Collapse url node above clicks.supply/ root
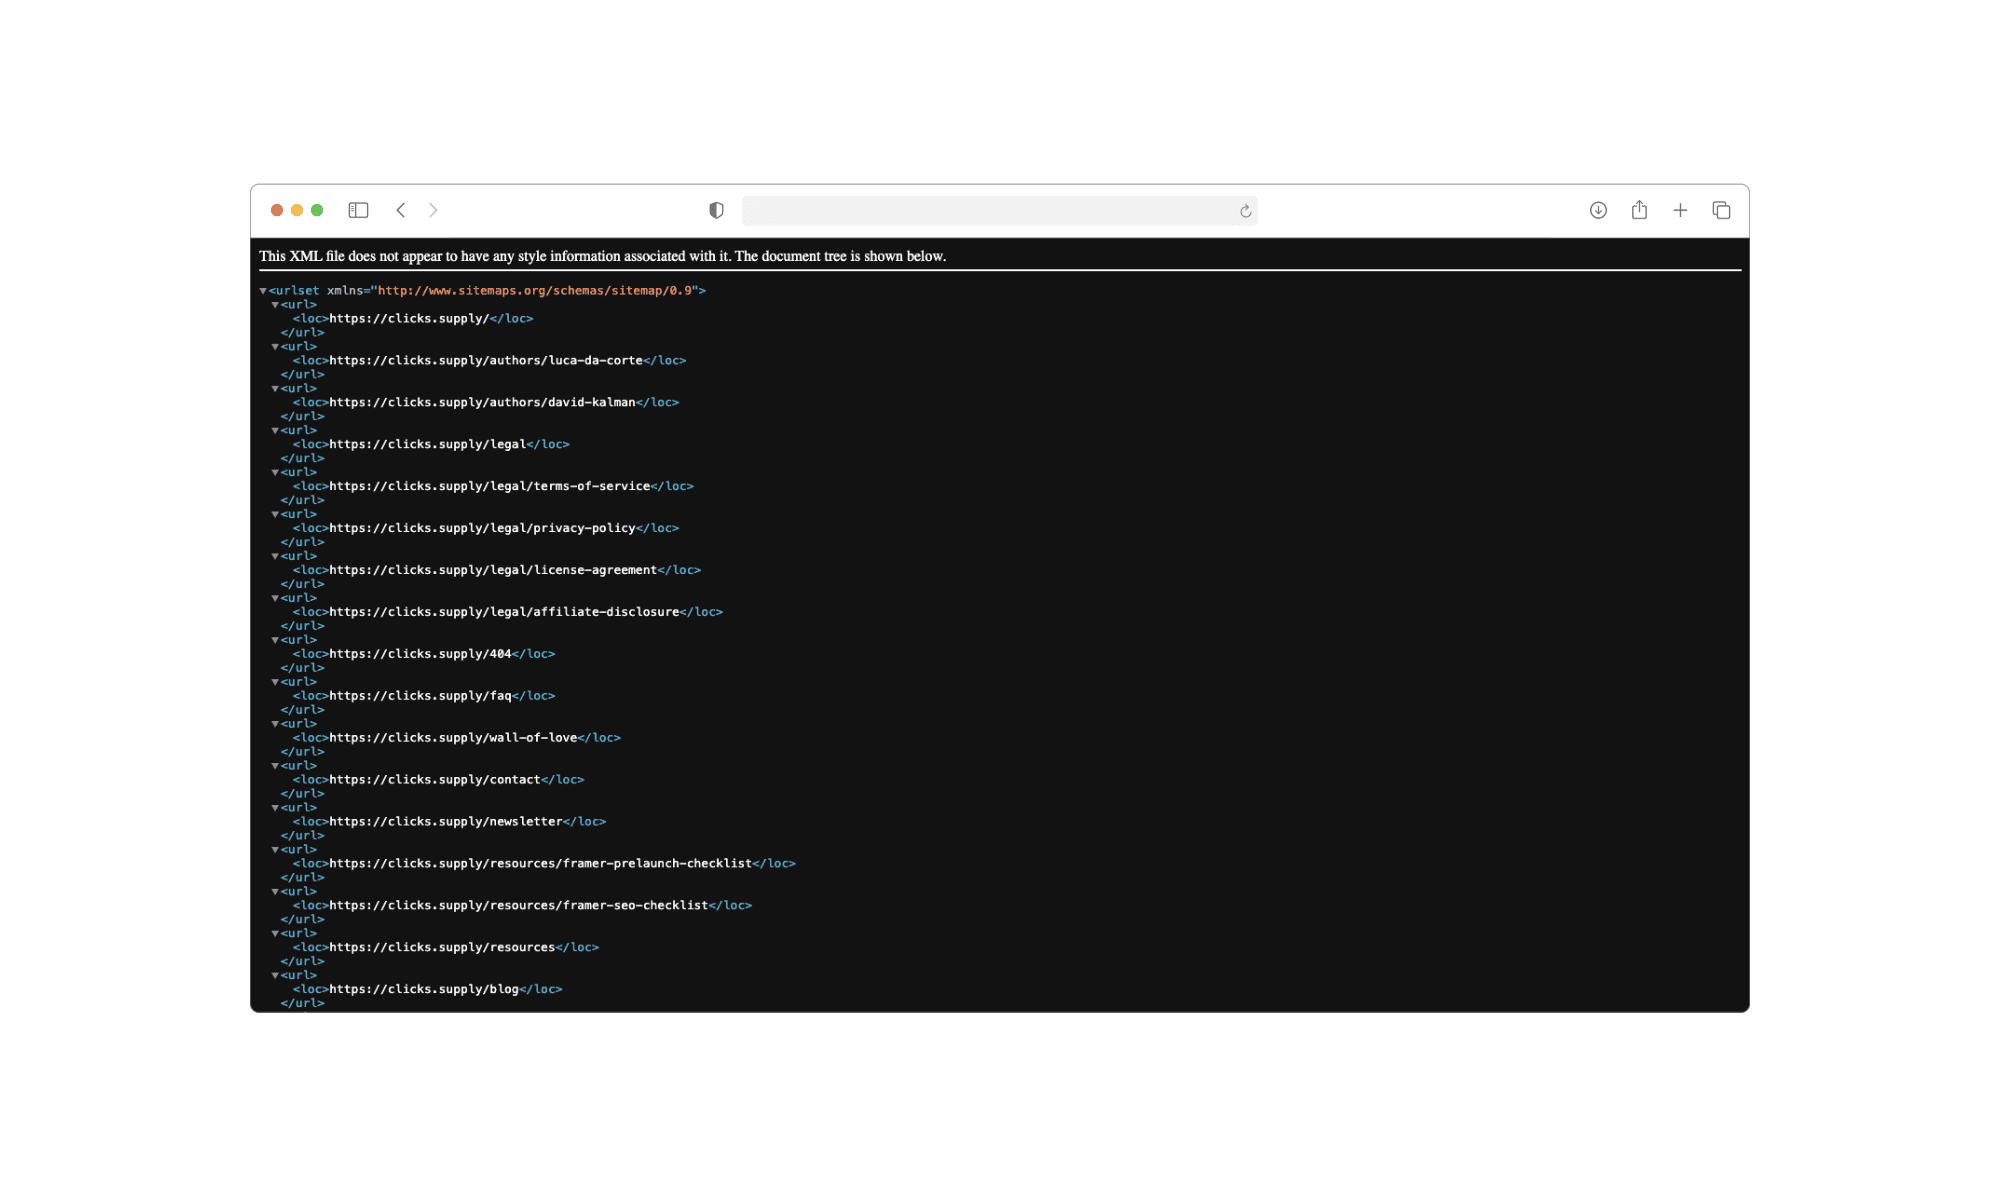The image size is (2000, 1200). (275, 305)
